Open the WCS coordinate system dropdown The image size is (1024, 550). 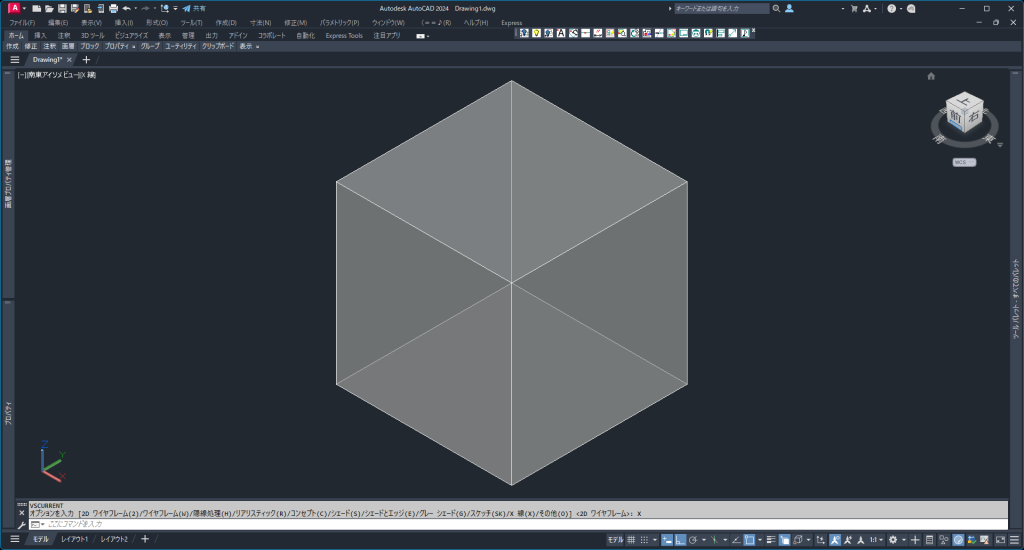click(963, 162)
